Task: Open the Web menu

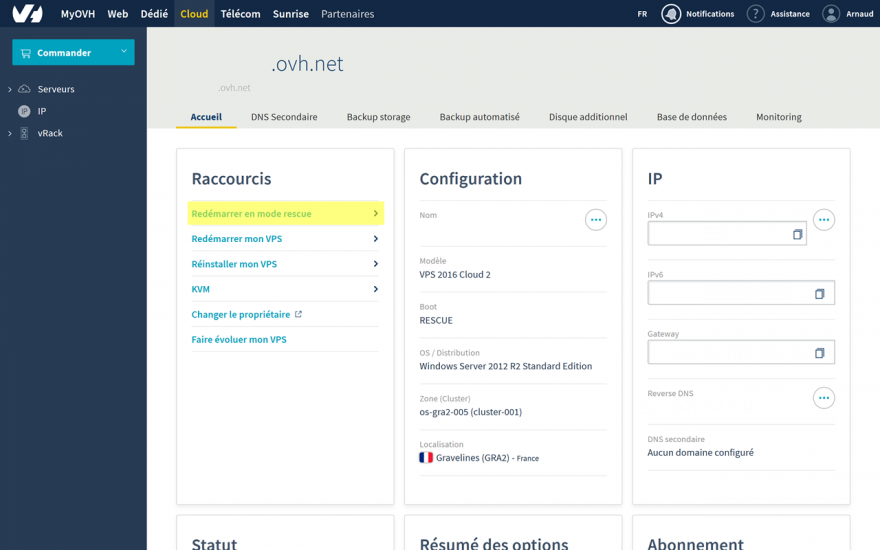Action: (x=118, y=14)
